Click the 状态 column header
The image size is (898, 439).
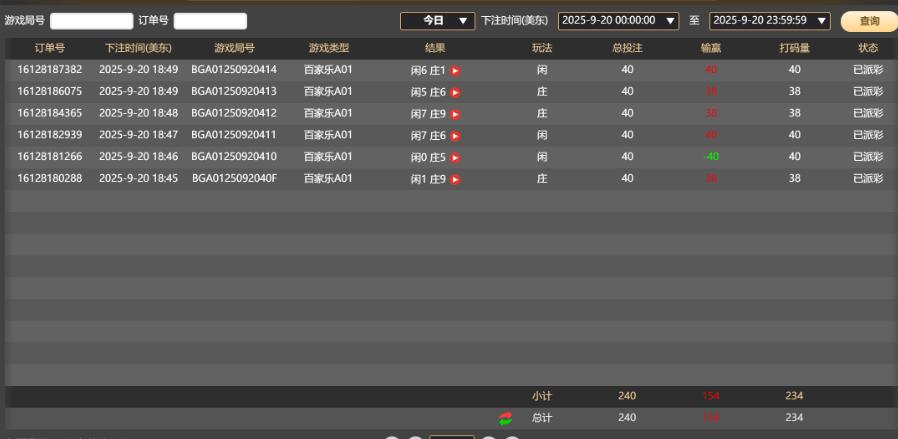point(868,48)
